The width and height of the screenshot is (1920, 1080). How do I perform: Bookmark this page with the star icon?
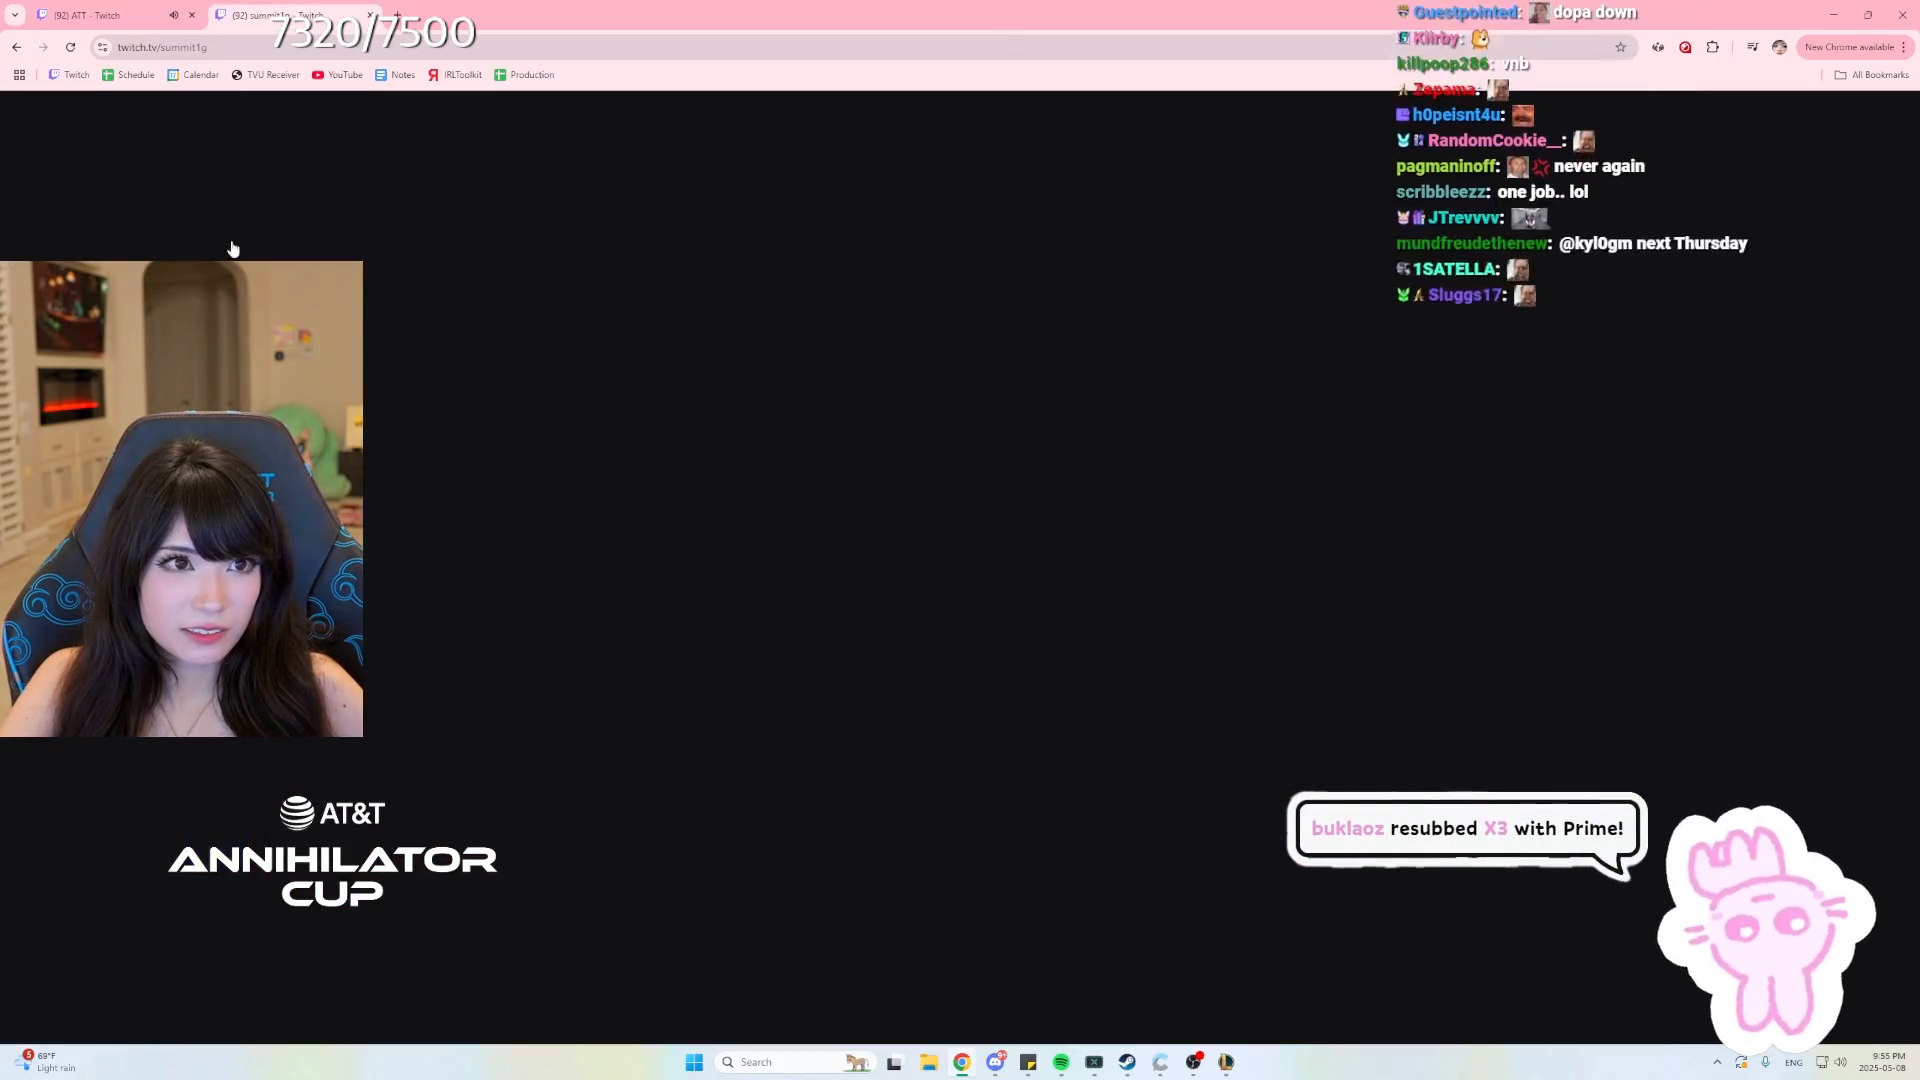click(x=1620, y=47)
